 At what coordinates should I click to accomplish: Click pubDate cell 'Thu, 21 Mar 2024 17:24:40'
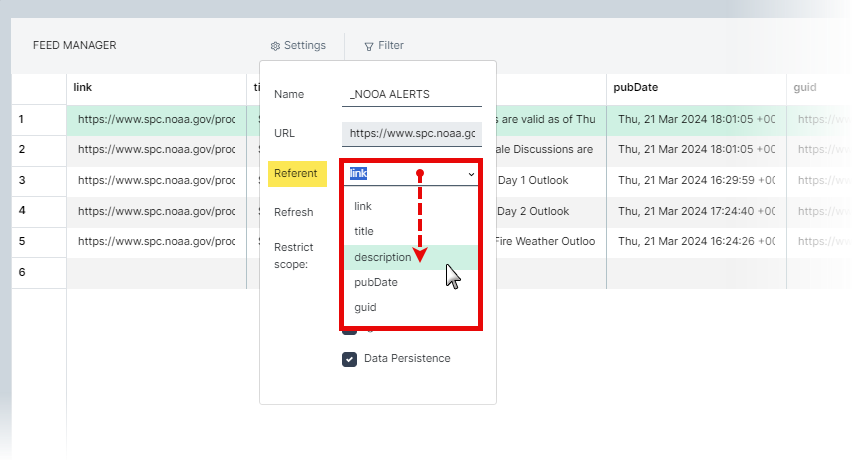tap(696, 211)
